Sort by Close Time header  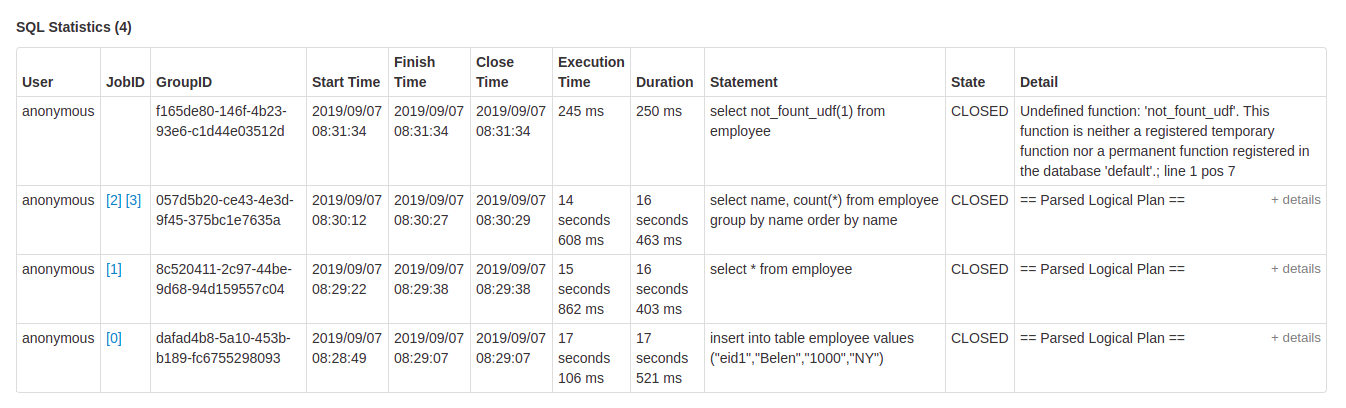[x=494, y=72]
